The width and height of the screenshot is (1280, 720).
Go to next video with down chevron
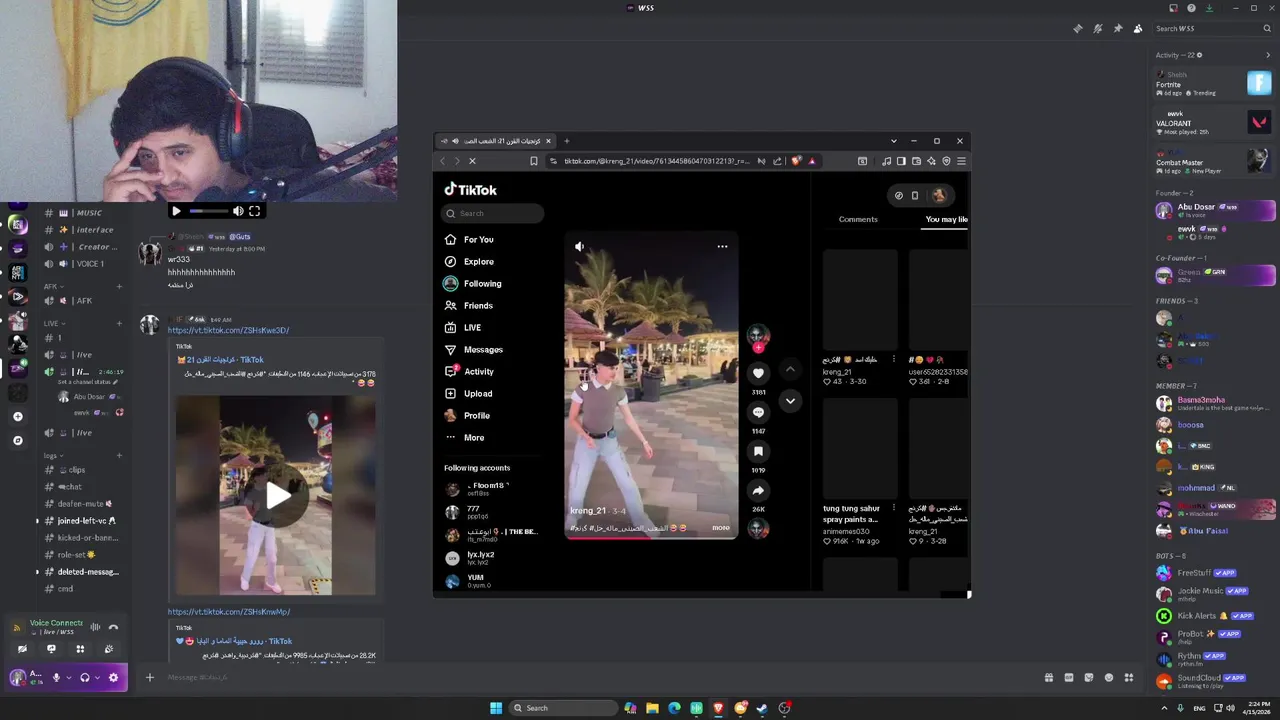(790, 401)
